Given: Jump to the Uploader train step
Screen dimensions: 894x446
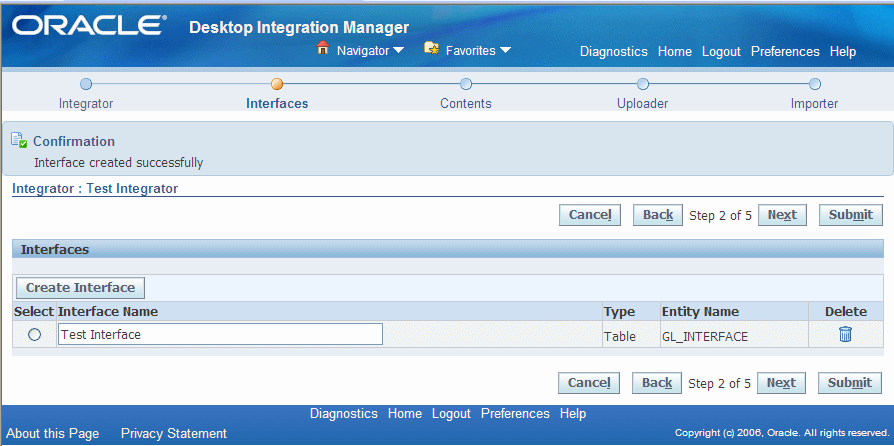Looking at the screenshot, I should tap(643, 104).
